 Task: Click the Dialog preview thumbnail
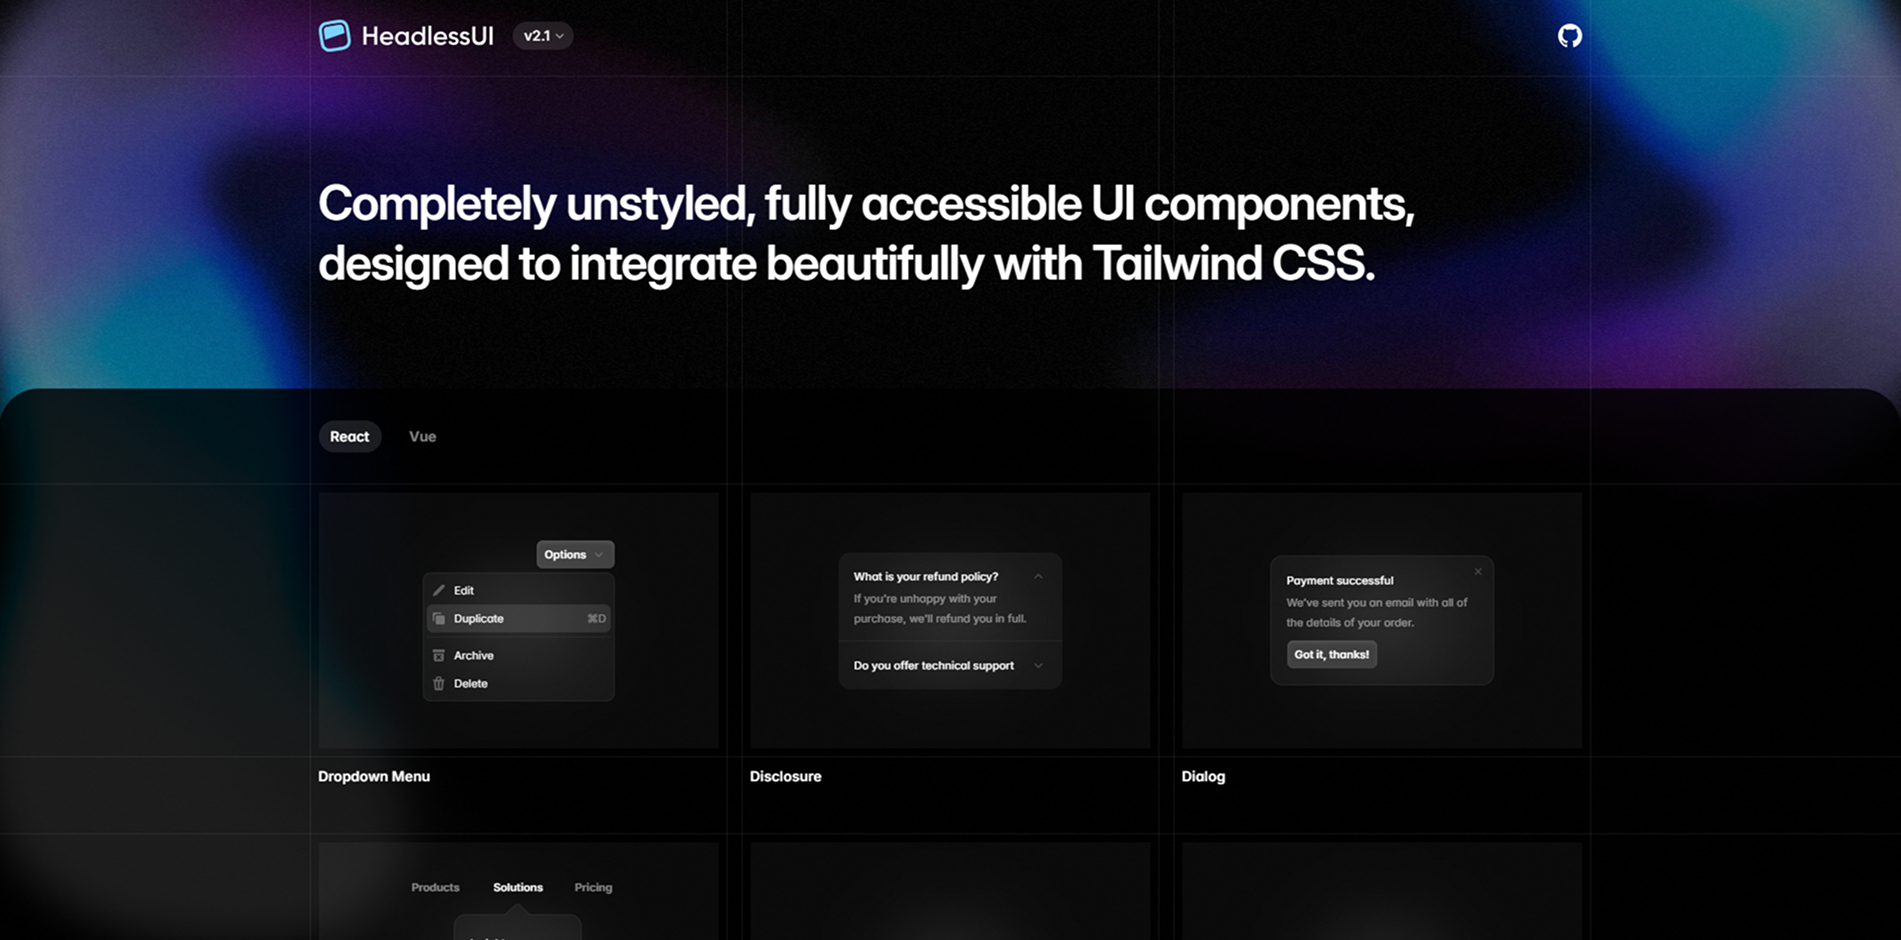pos(1382,620)
